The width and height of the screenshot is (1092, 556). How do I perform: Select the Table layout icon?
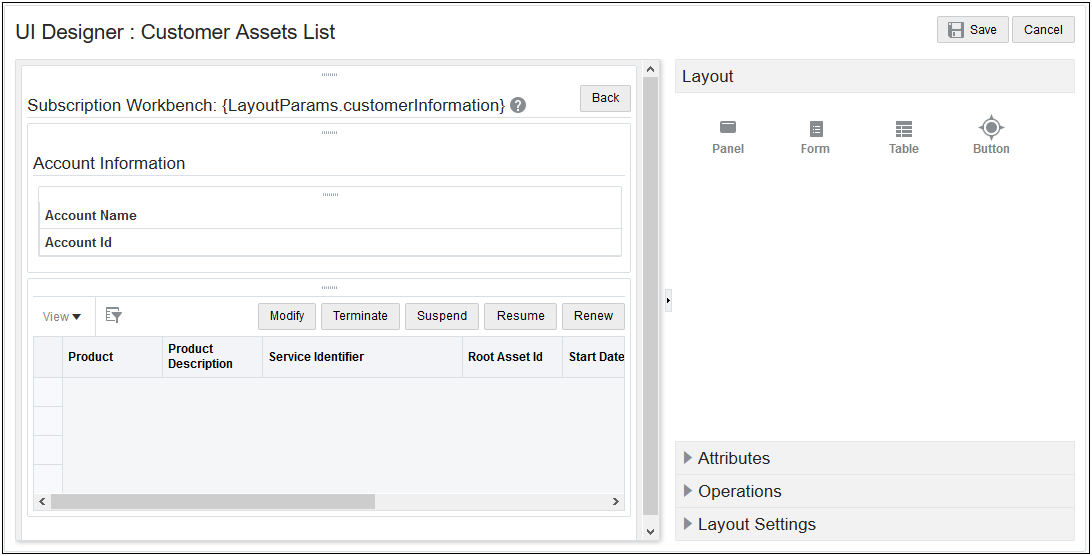tap(904, 129)
